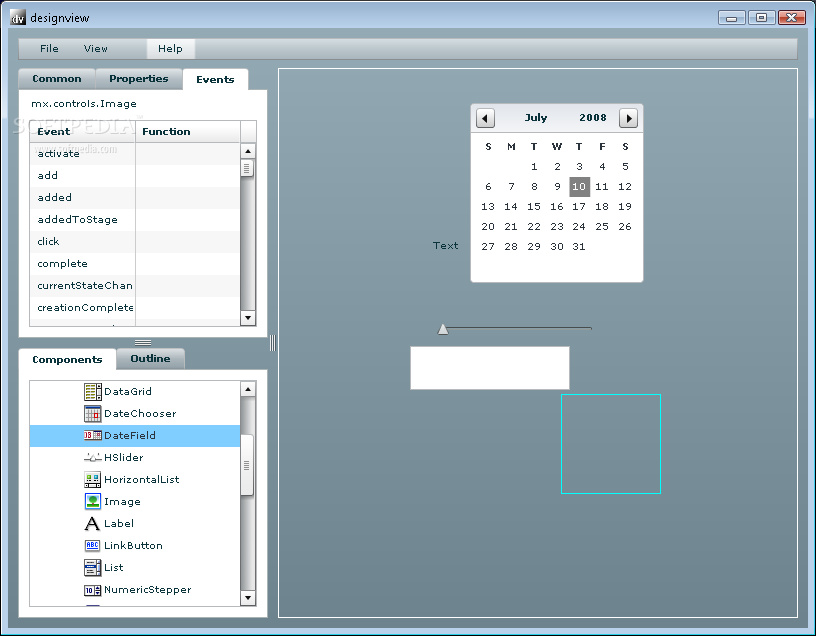Click events list scrollbar thumb
This screenshot has width=816, height=636.
[x=248, y=169]
